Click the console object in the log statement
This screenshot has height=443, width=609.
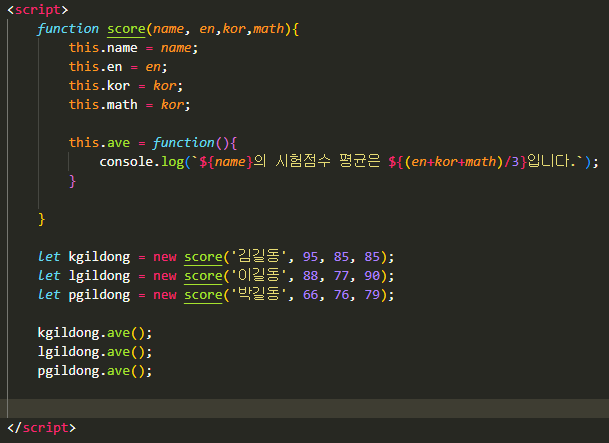[x=126, y=162]
